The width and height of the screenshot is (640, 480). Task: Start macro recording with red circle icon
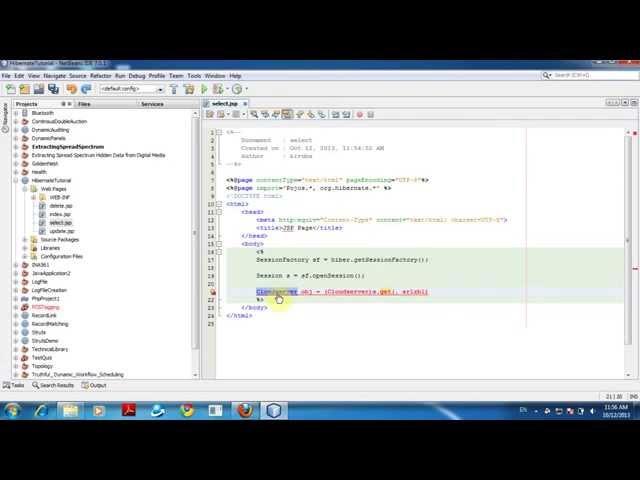pos(360,115)
